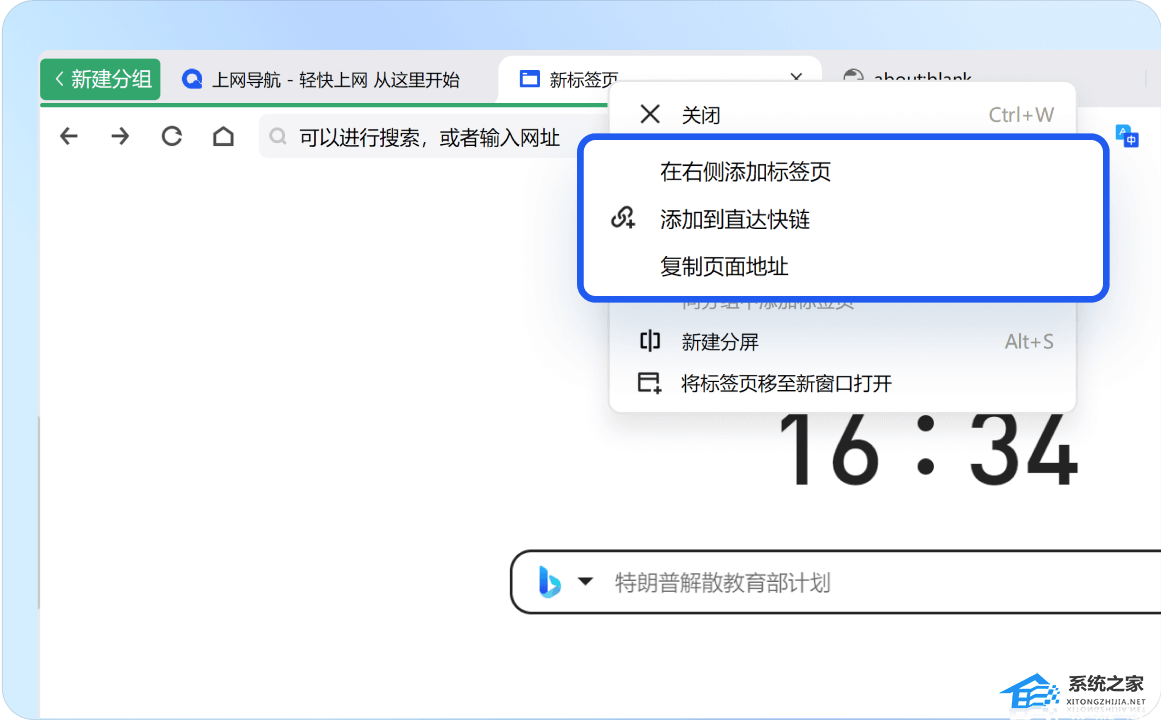This screenshot has height=720, width=1161.
Task: Click the 16:34 clock display
Action: click(927, 450)
